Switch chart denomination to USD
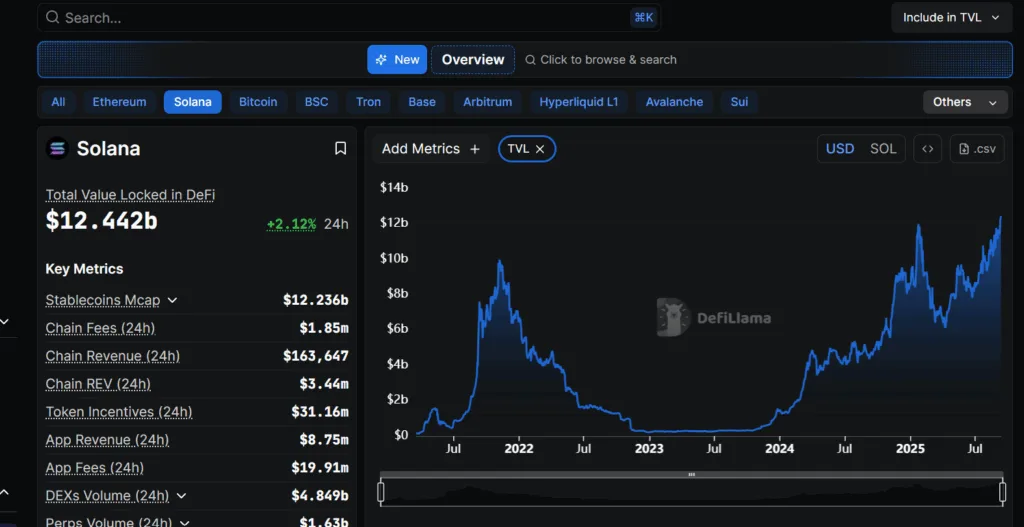The height and width of the screenshot is (527, 1024). click(x=840, y=149)
